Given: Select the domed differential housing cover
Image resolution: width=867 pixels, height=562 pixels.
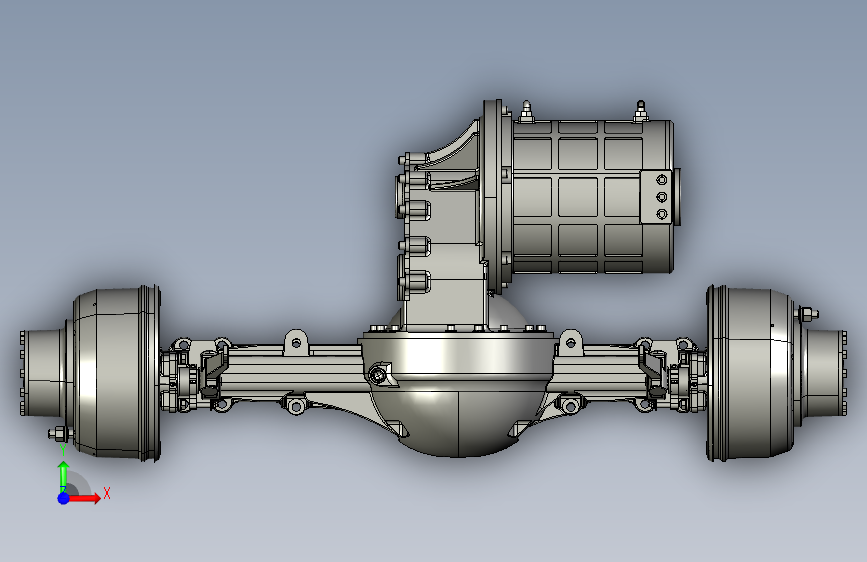Looking at the screenshot, I should click(x=459, y=418).
